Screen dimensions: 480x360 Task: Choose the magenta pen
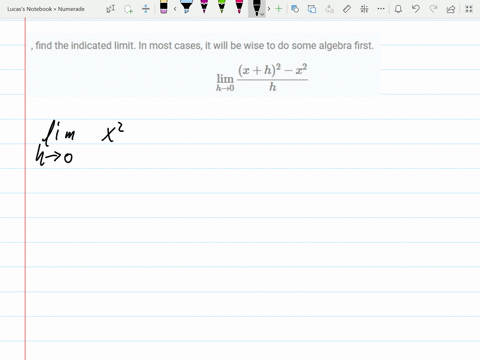coord(204,7)
